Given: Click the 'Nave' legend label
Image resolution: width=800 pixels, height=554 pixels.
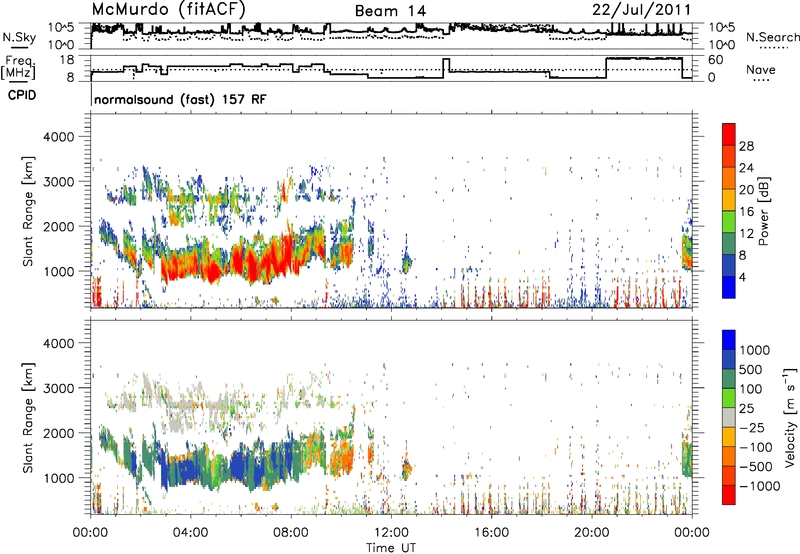Looking at the screenshot, I should (x=760, y=69).
